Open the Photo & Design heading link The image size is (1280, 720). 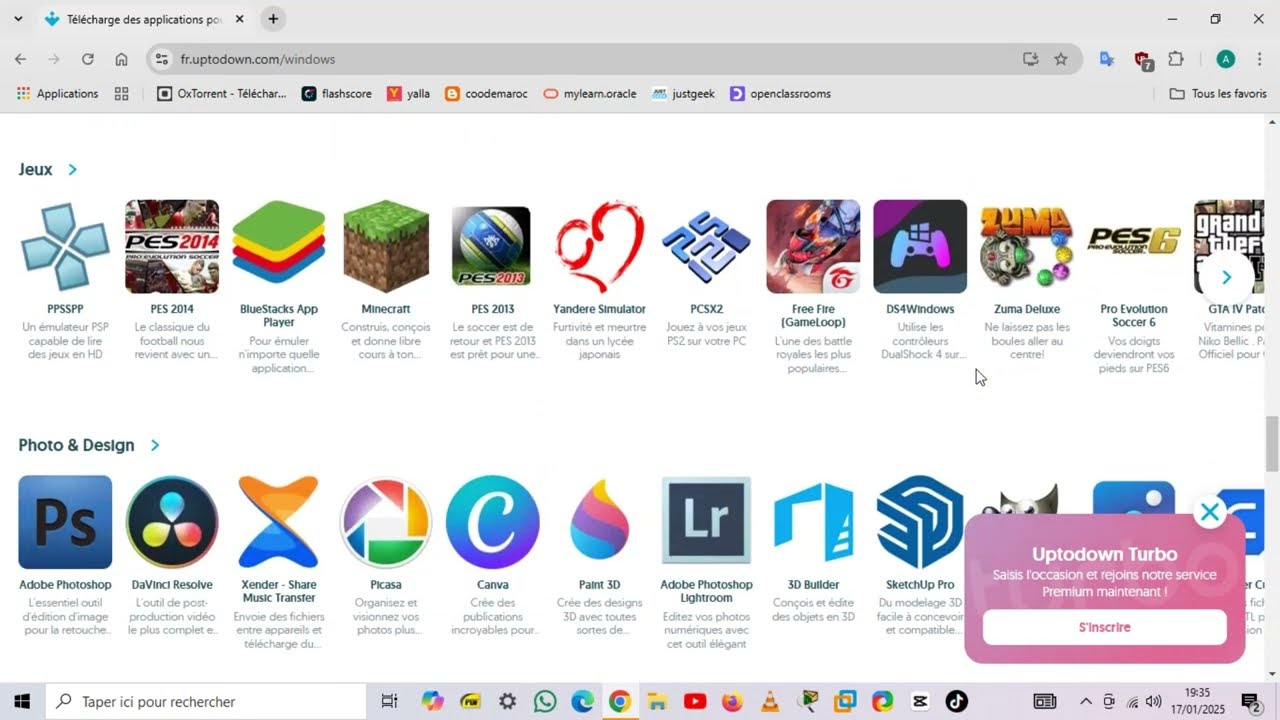[x=76, y=445]
